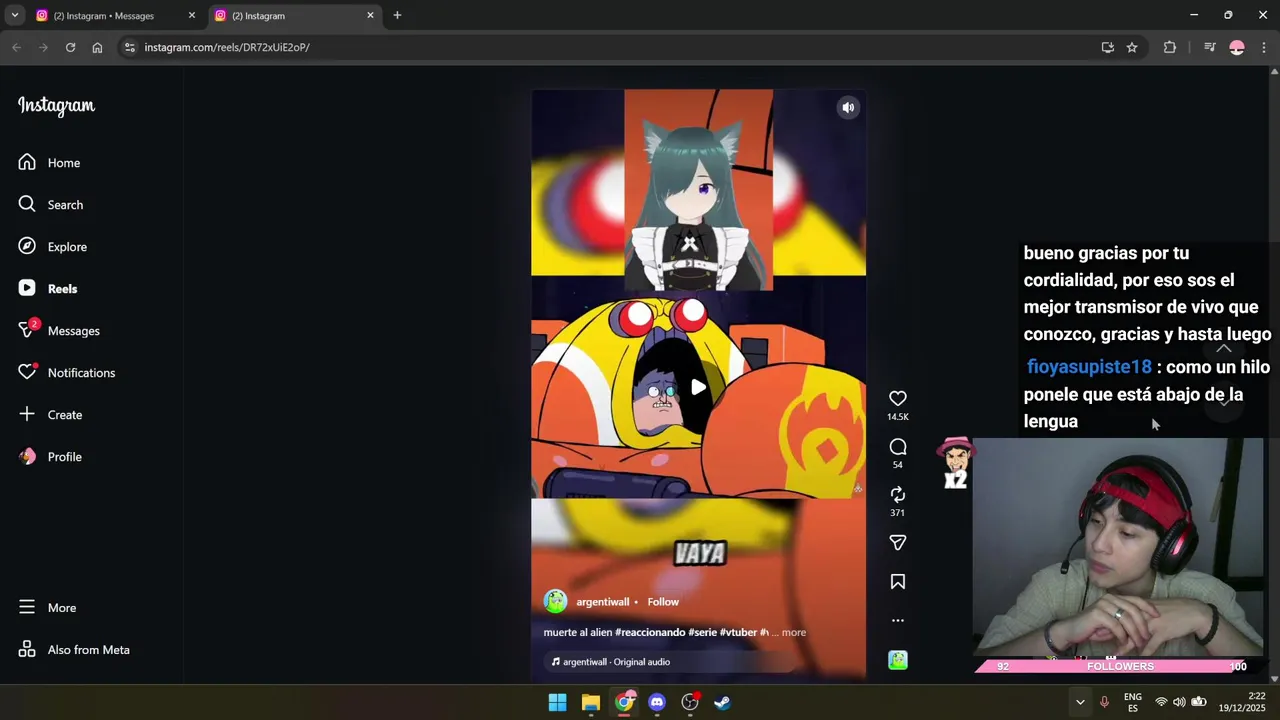The image size is (1280, 720).
Task: Go forward with browser forward arrow
Action: [43, 47]
